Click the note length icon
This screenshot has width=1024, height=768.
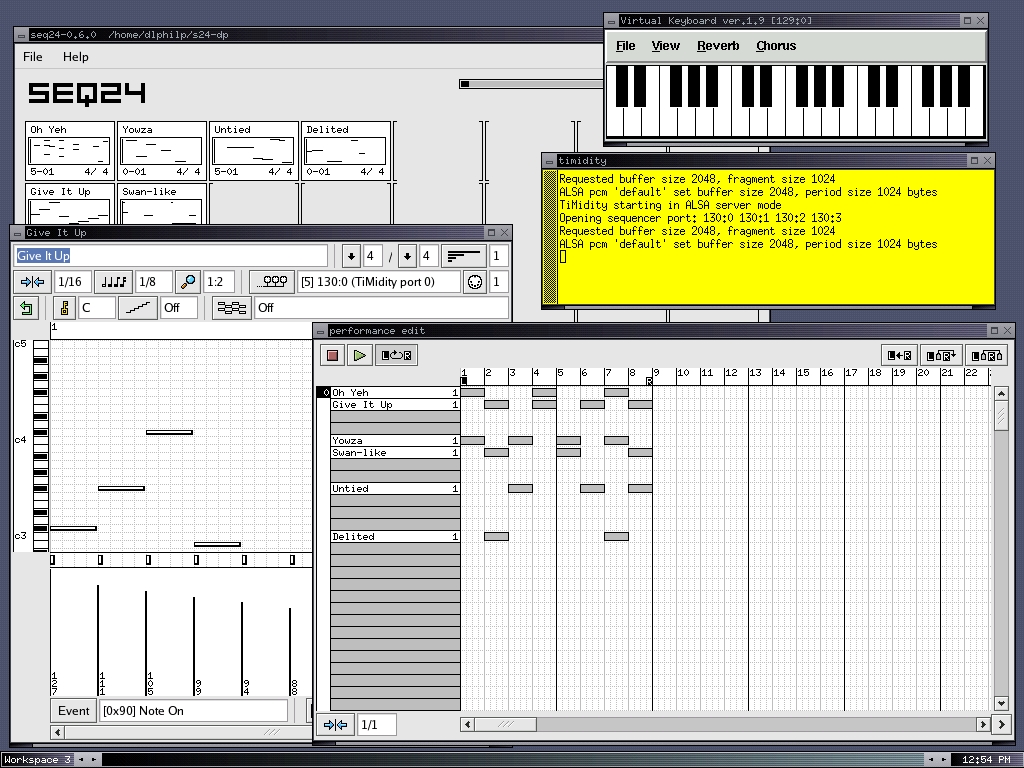[x=114, y=282]
